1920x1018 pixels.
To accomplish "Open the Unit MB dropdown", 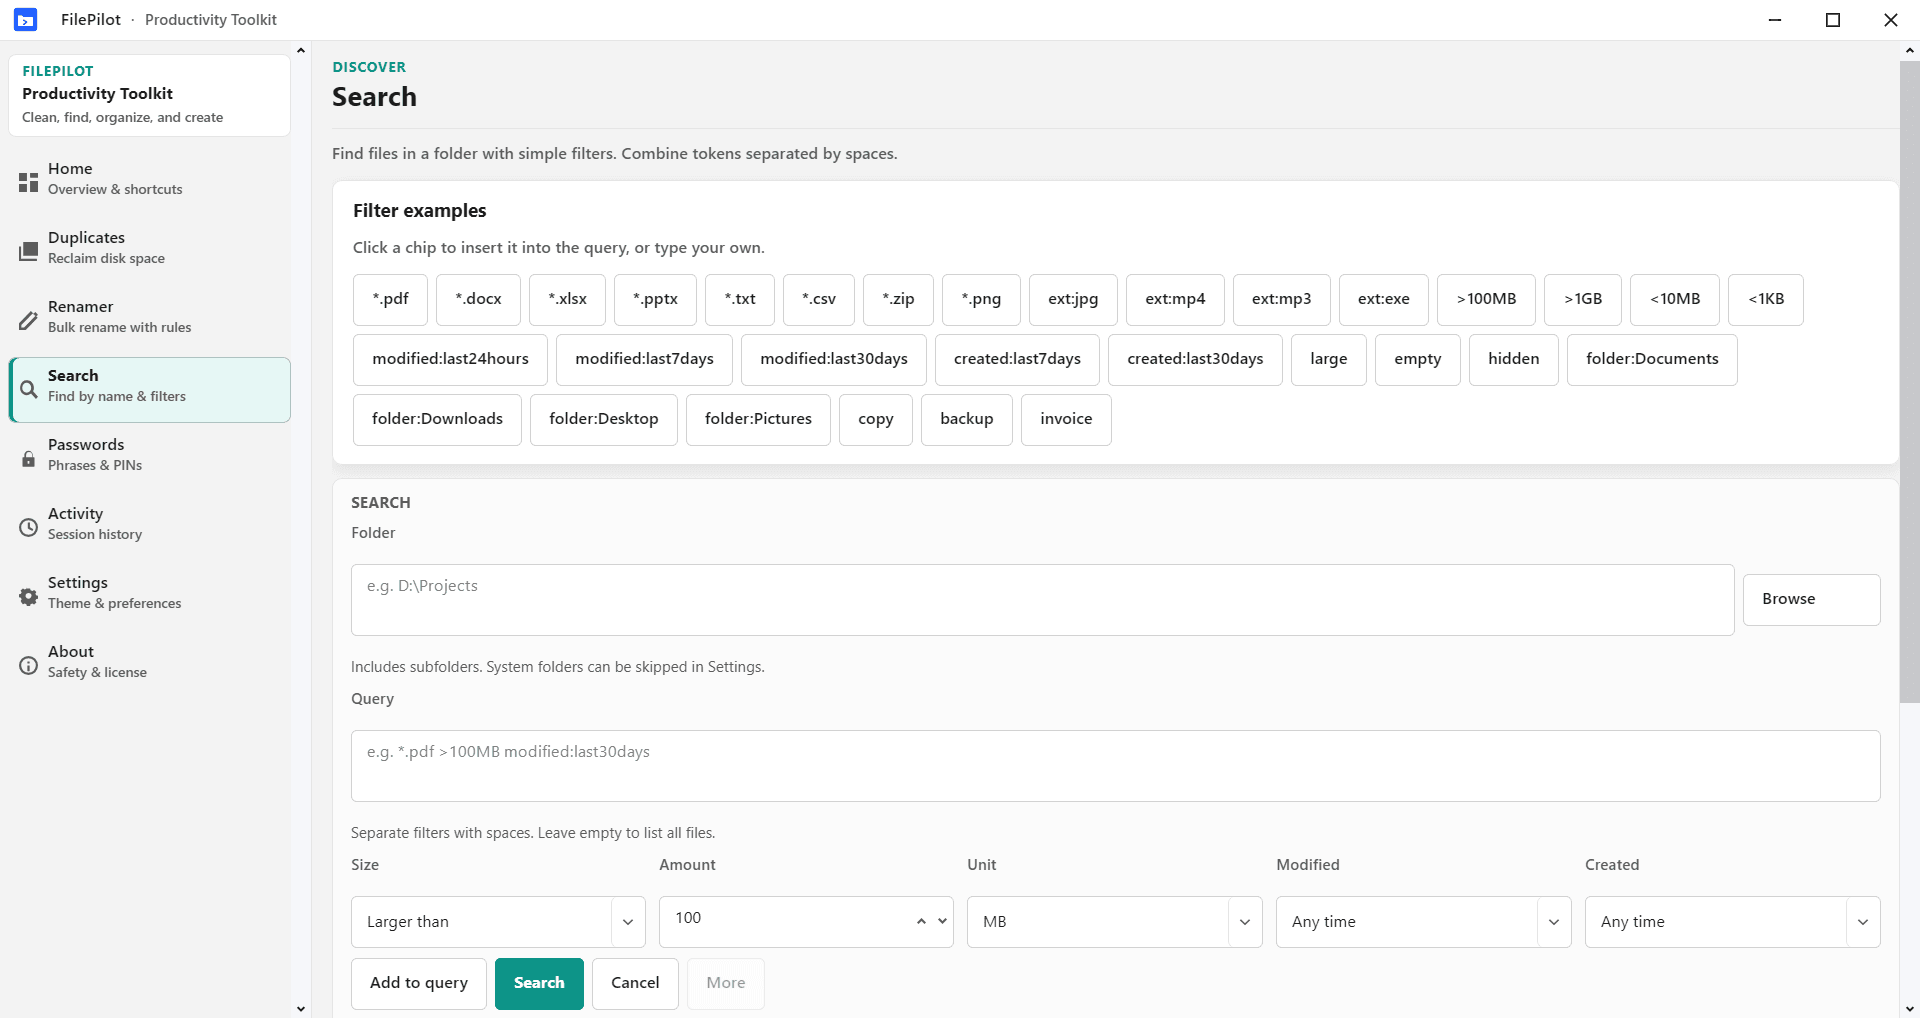I will [1114, 922].
